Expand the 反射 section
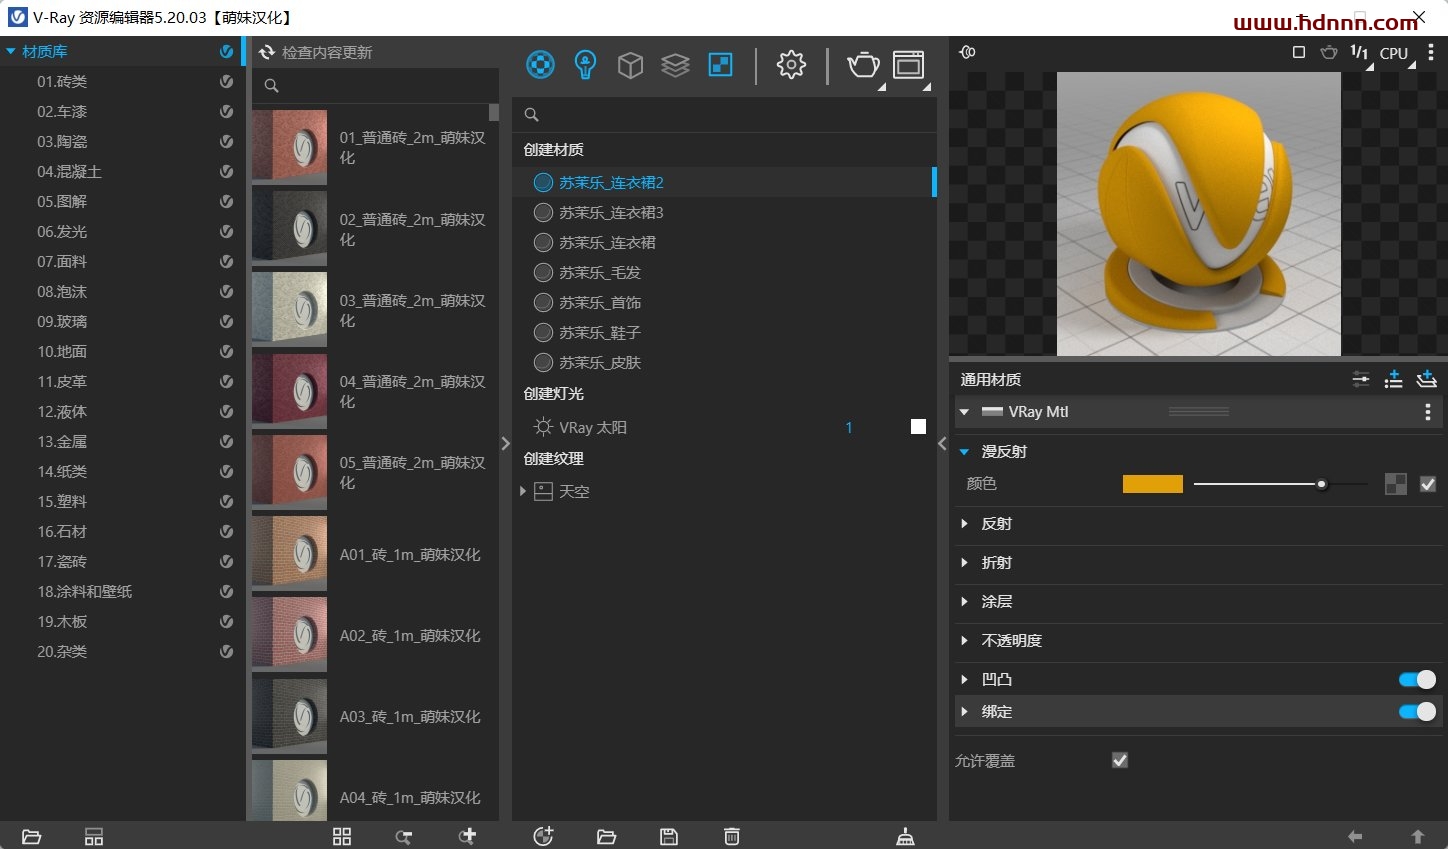 point(964,524)
